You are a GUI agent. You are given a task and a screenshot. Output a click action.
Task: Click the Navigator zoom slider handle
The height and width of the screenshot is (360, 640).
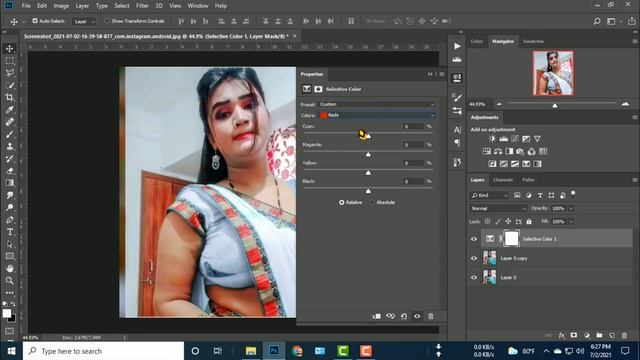pos(555,106)
